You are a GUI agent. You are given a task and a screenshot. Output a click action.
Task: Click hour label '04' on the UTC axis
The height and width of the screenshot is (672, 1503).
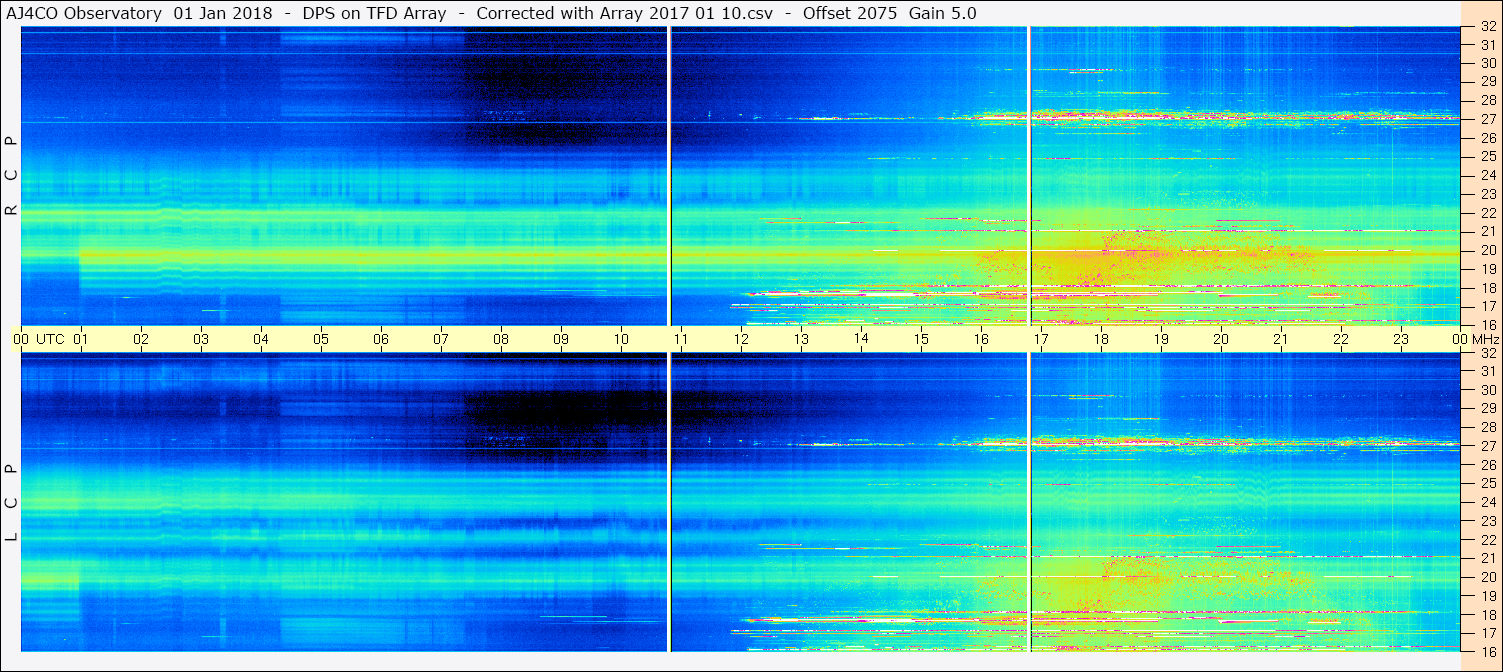click(x=261, y=339)
